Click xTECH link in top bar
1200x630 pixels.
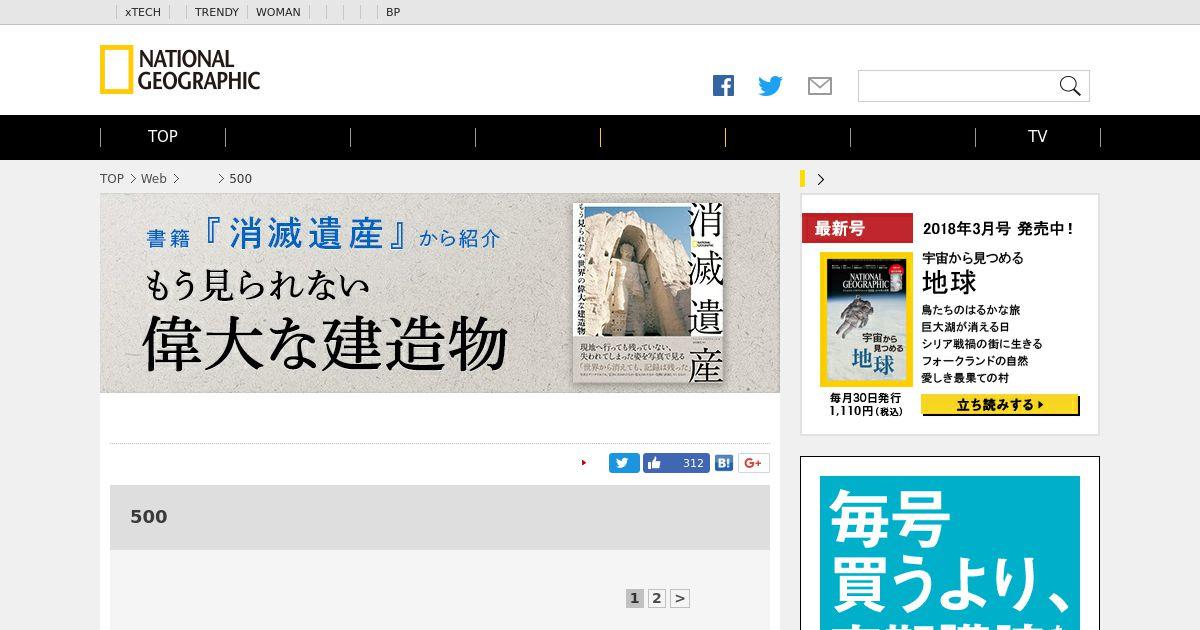tap(143, 12)
